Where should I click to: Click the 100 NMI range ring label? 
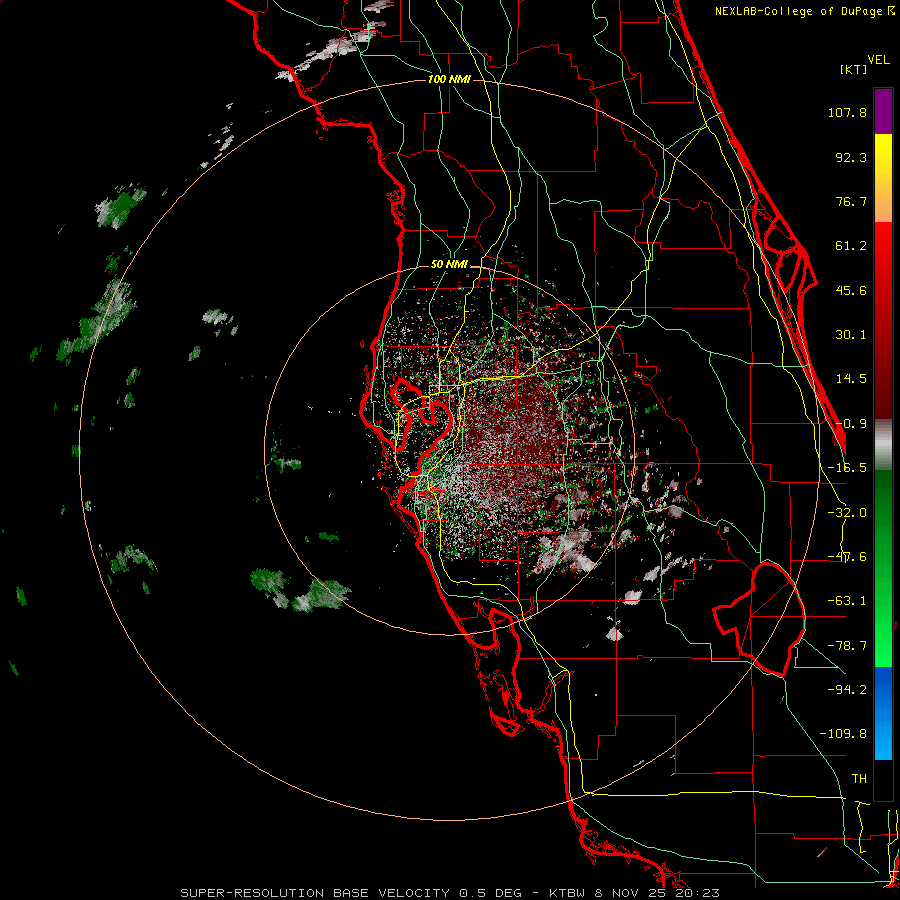pos(449,79)
